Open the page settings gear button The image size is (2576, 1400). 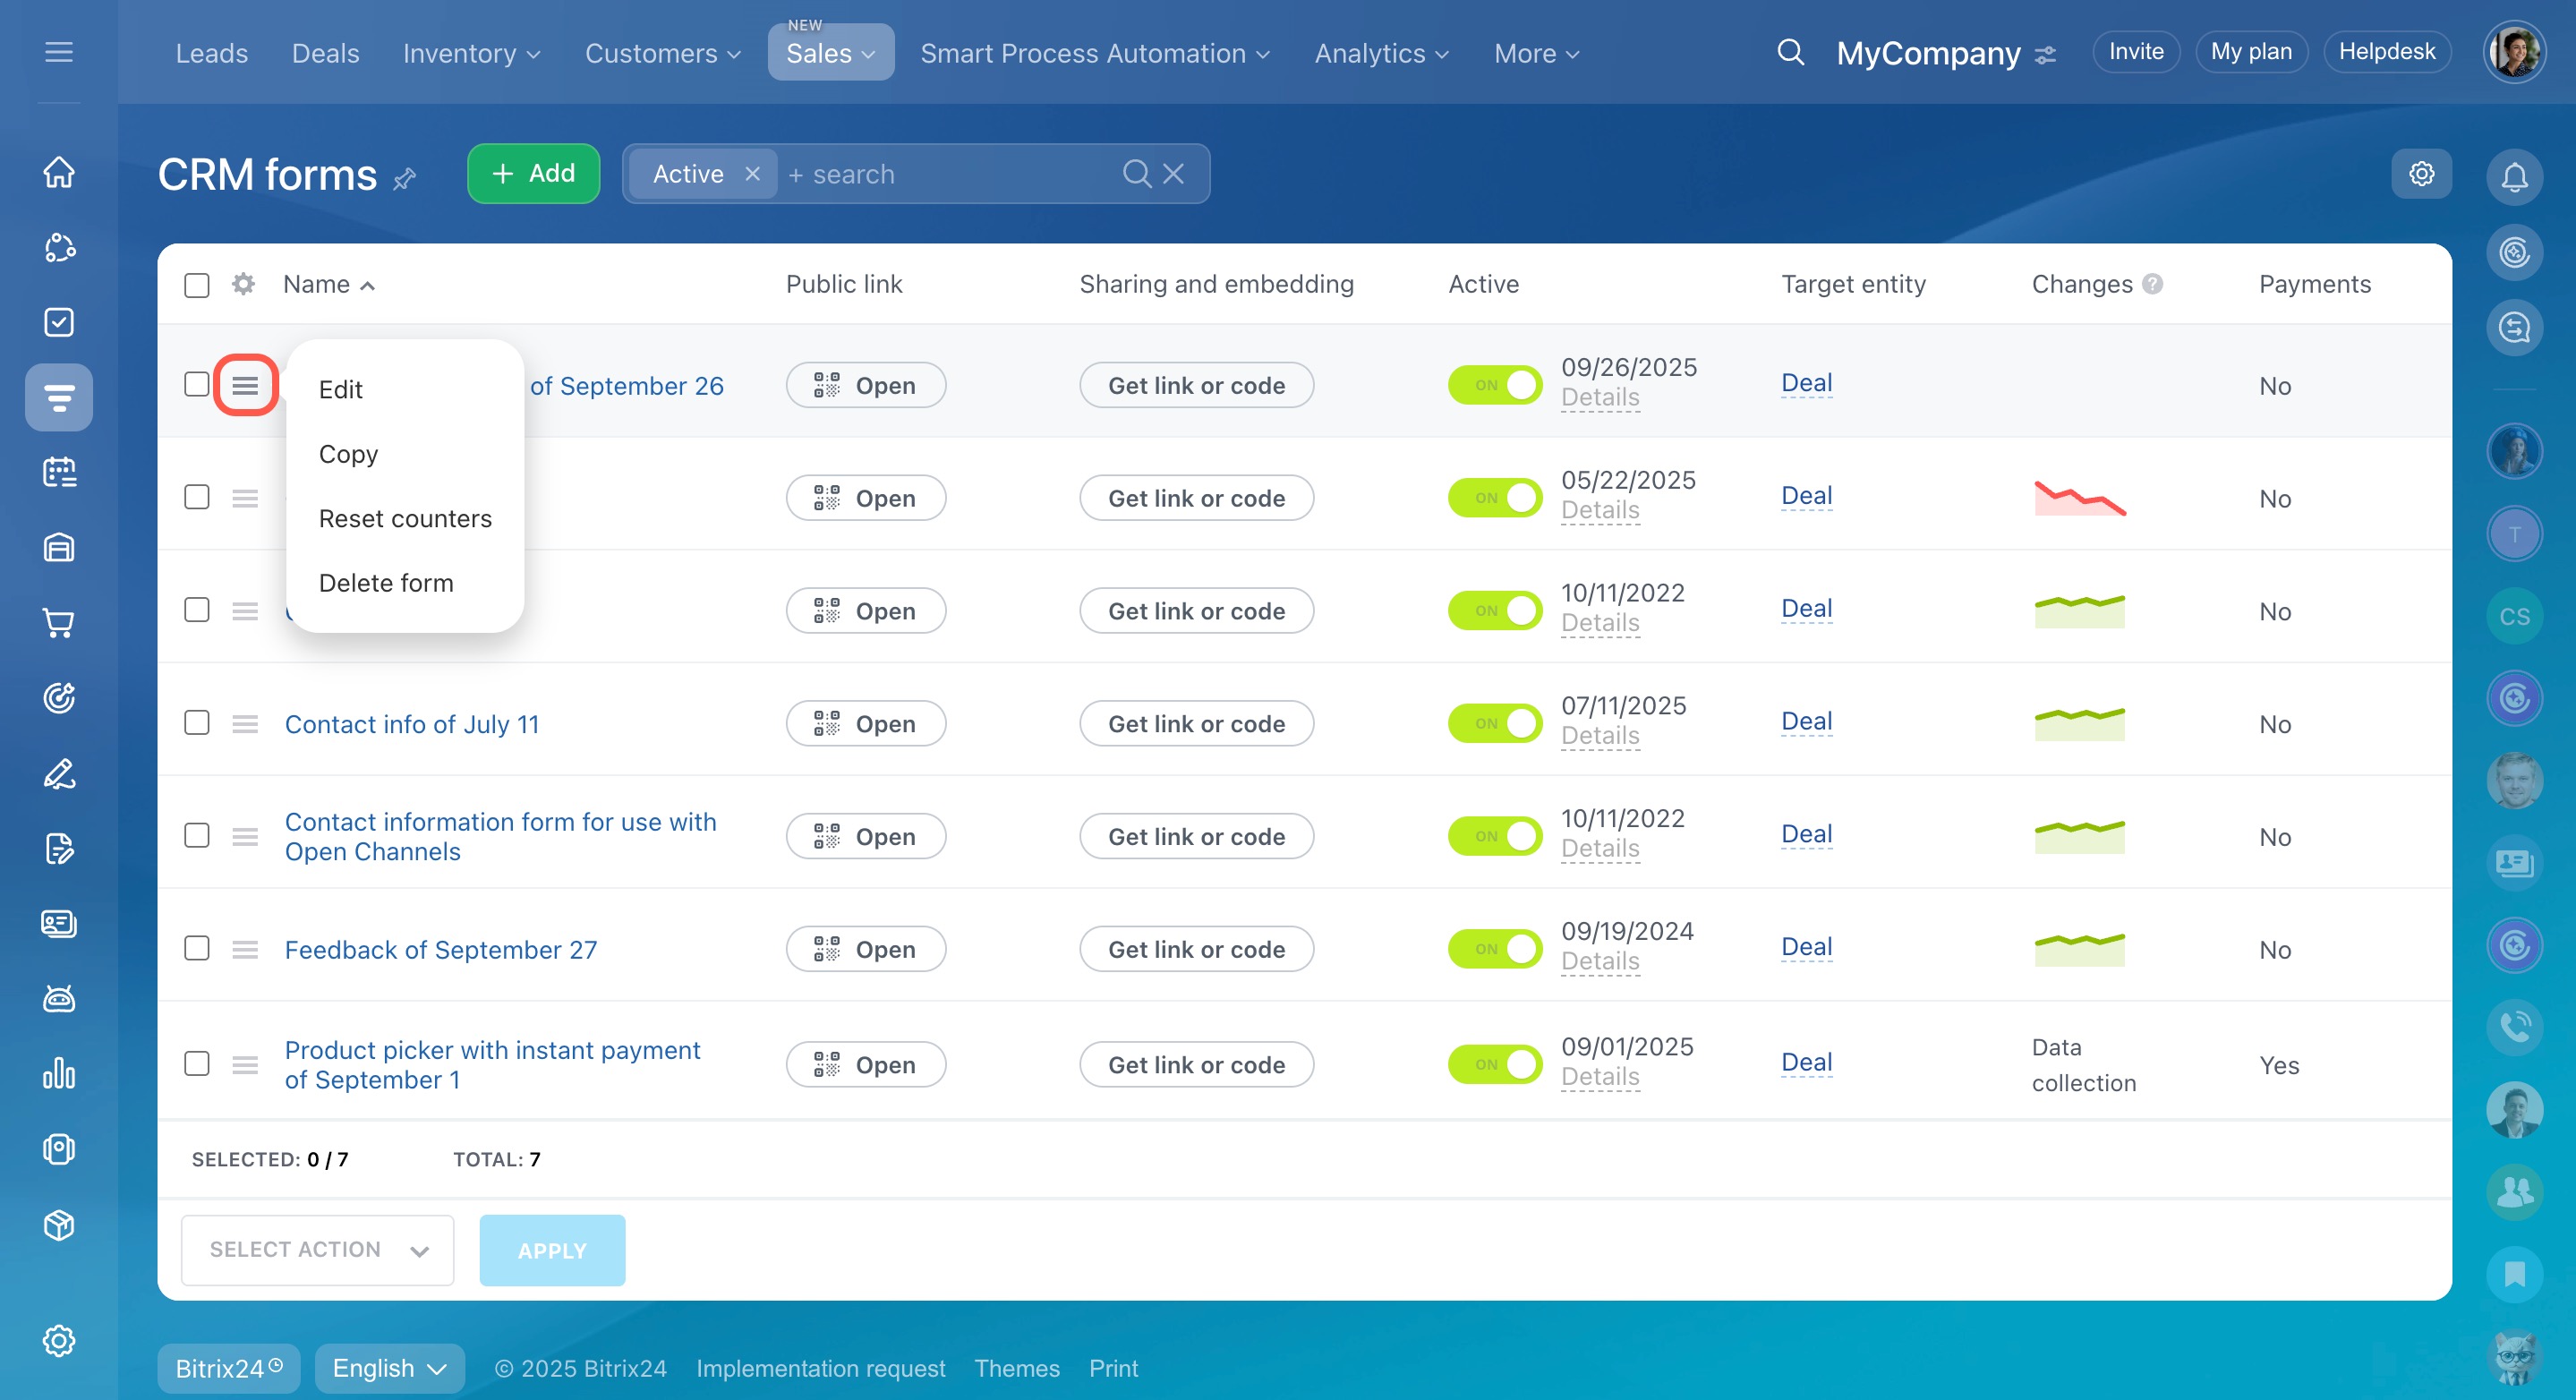click(x=2421, y=174)
